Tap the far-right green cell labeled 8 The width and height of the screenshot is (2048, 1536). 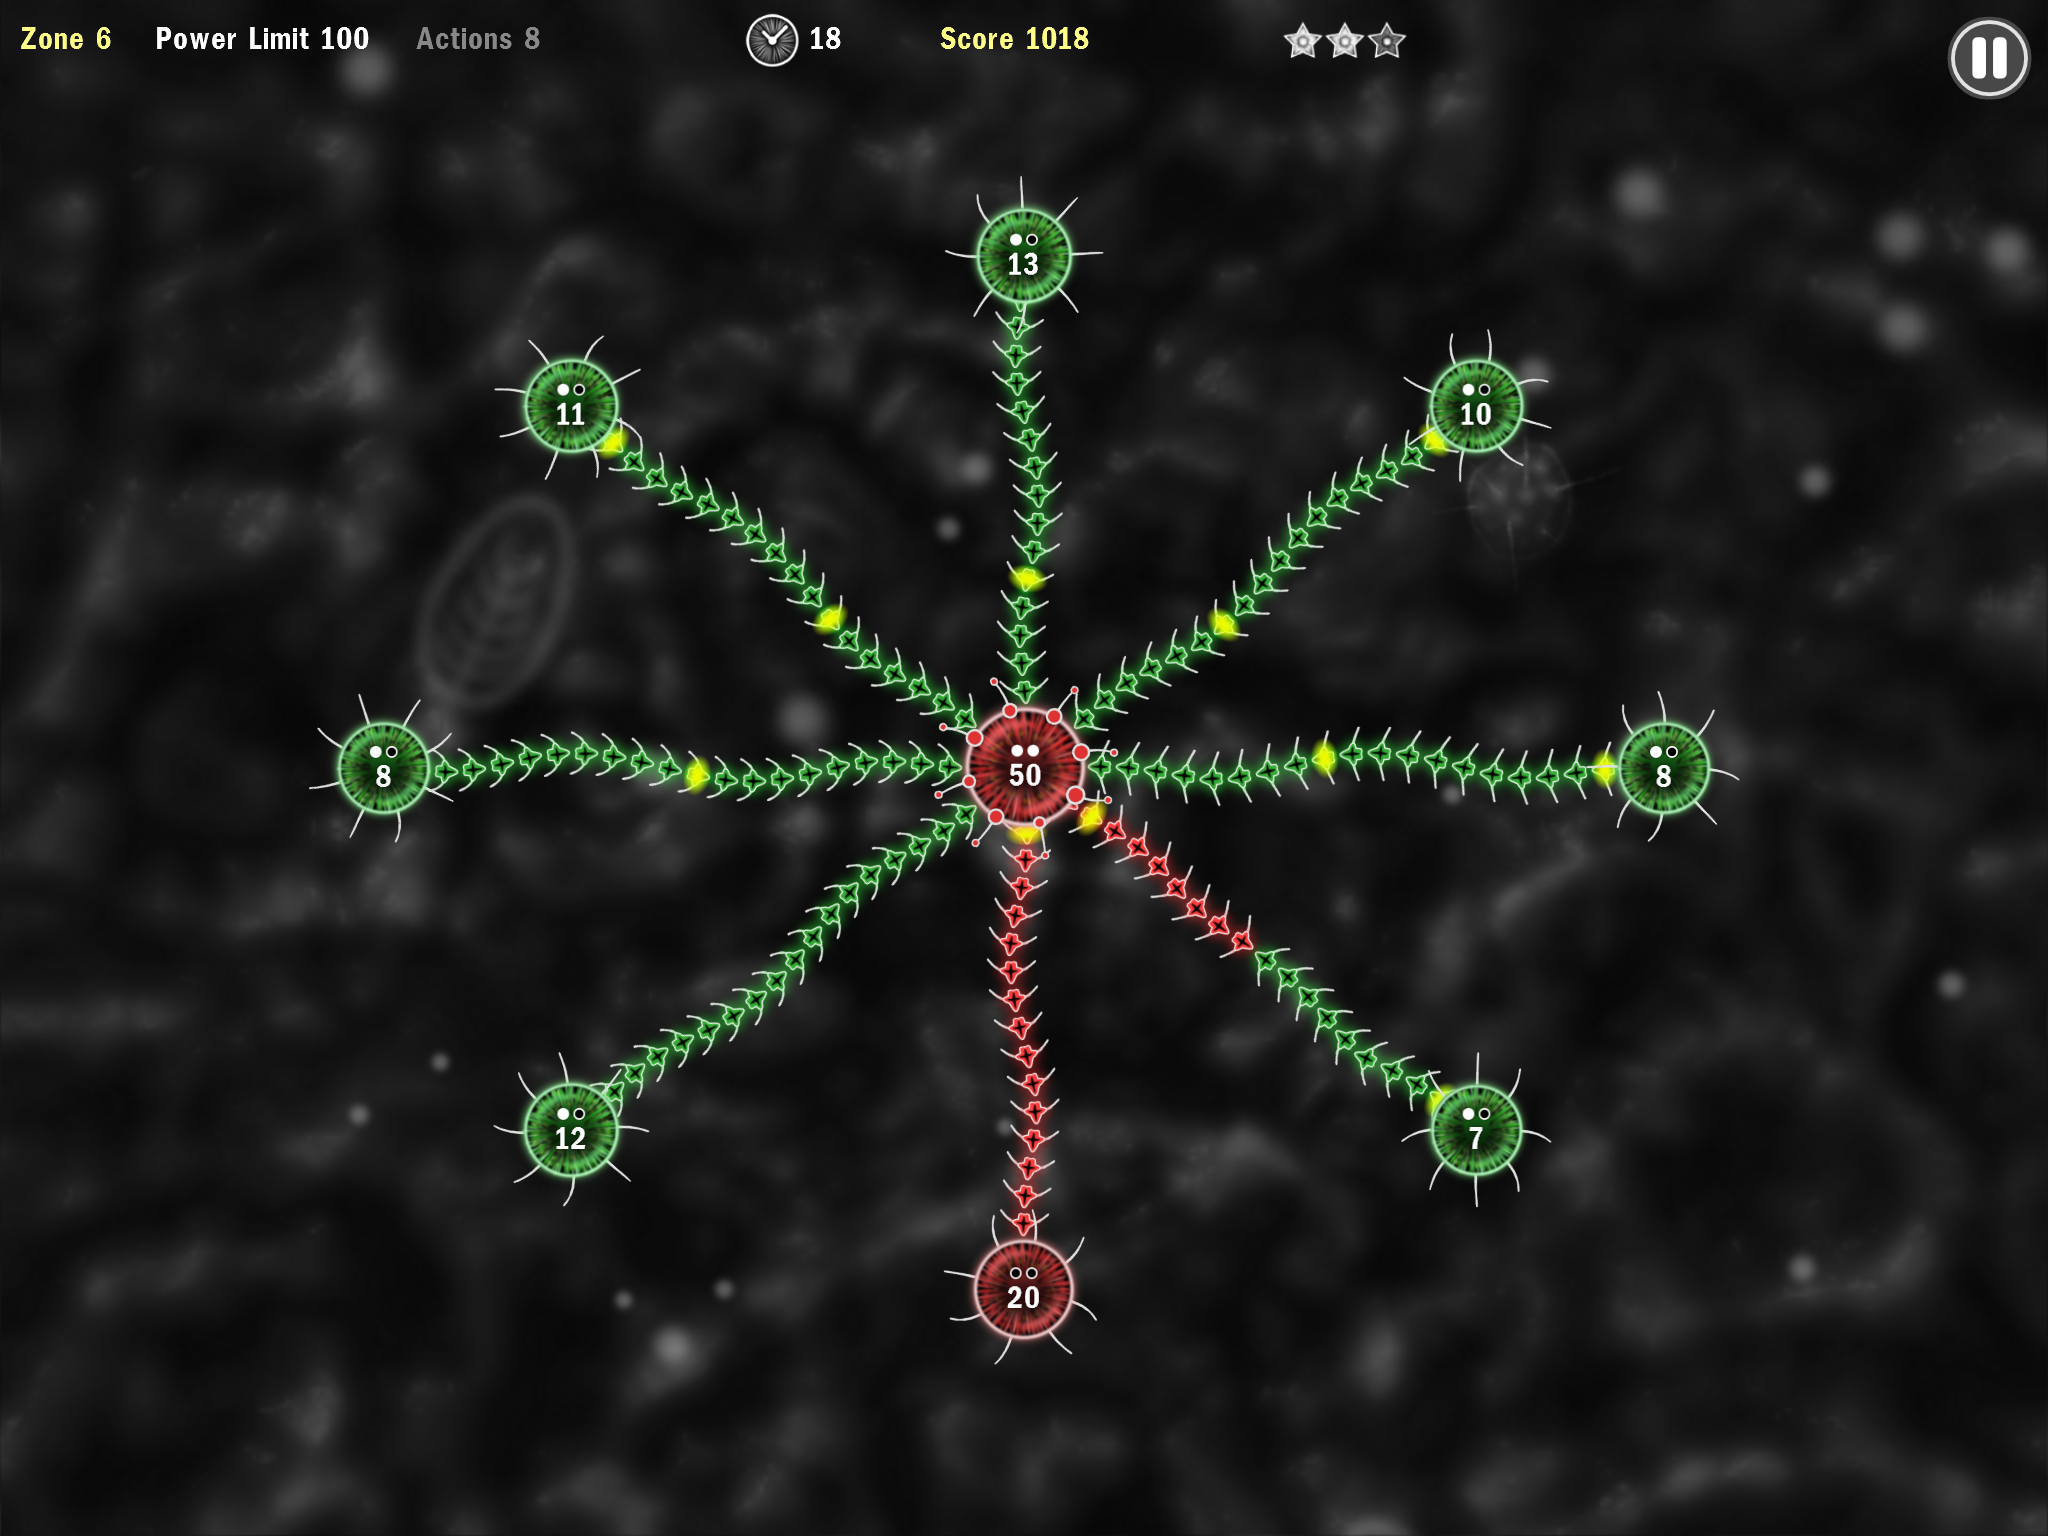[x=1664, y=768]
